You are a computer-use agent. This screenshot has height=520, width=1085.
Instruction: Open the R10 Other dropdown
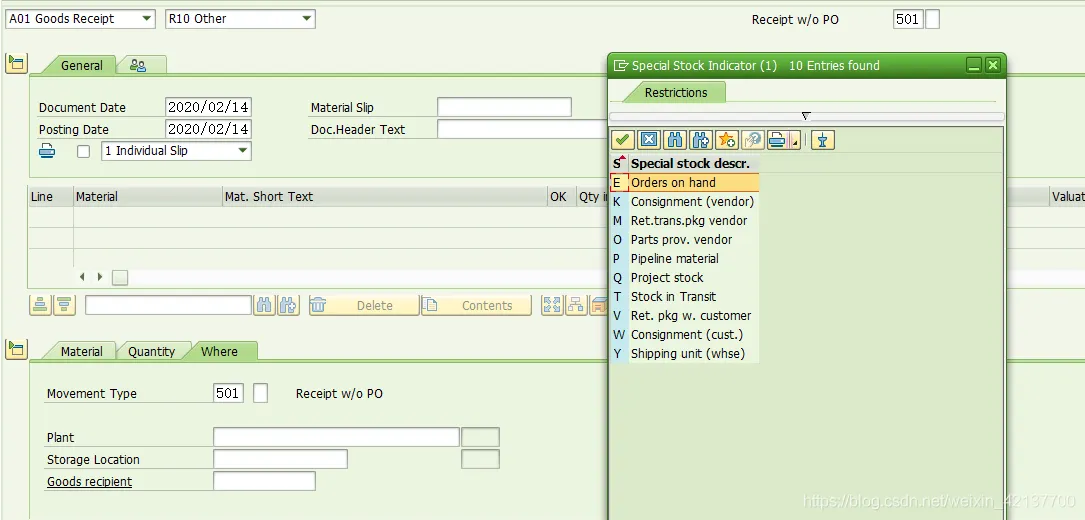[x=240, y=19]
